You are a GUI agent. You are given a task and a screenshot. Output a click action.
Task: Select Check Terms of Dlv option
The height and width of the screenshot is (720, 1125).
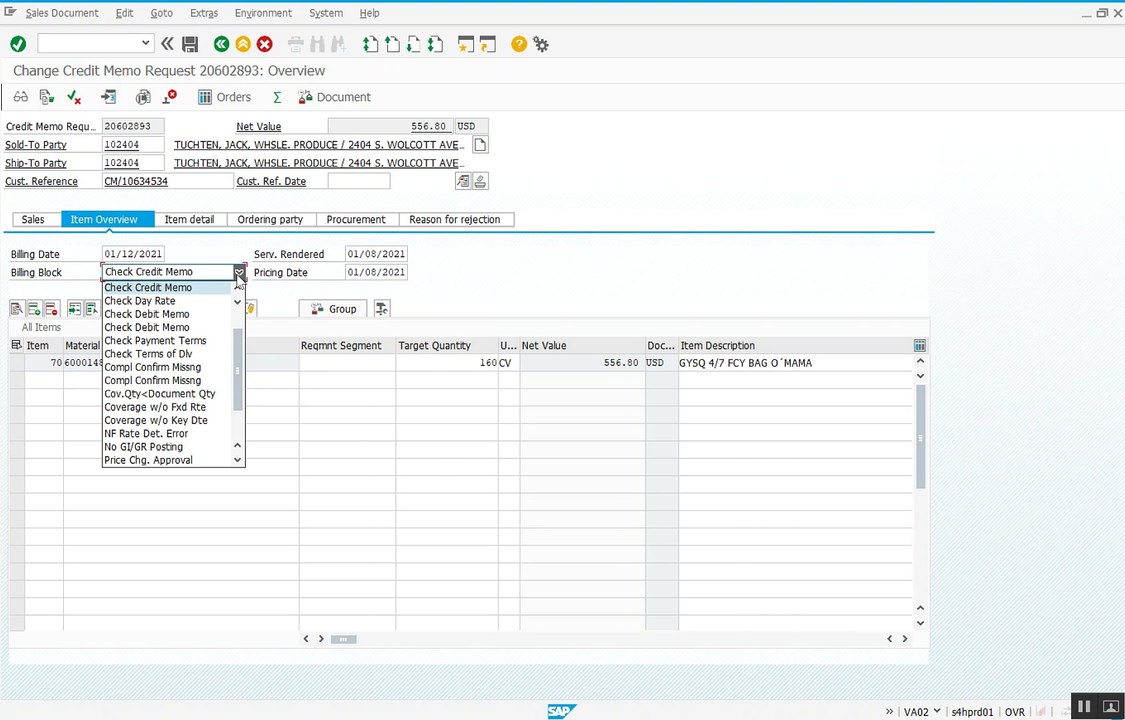coord(149,354)
